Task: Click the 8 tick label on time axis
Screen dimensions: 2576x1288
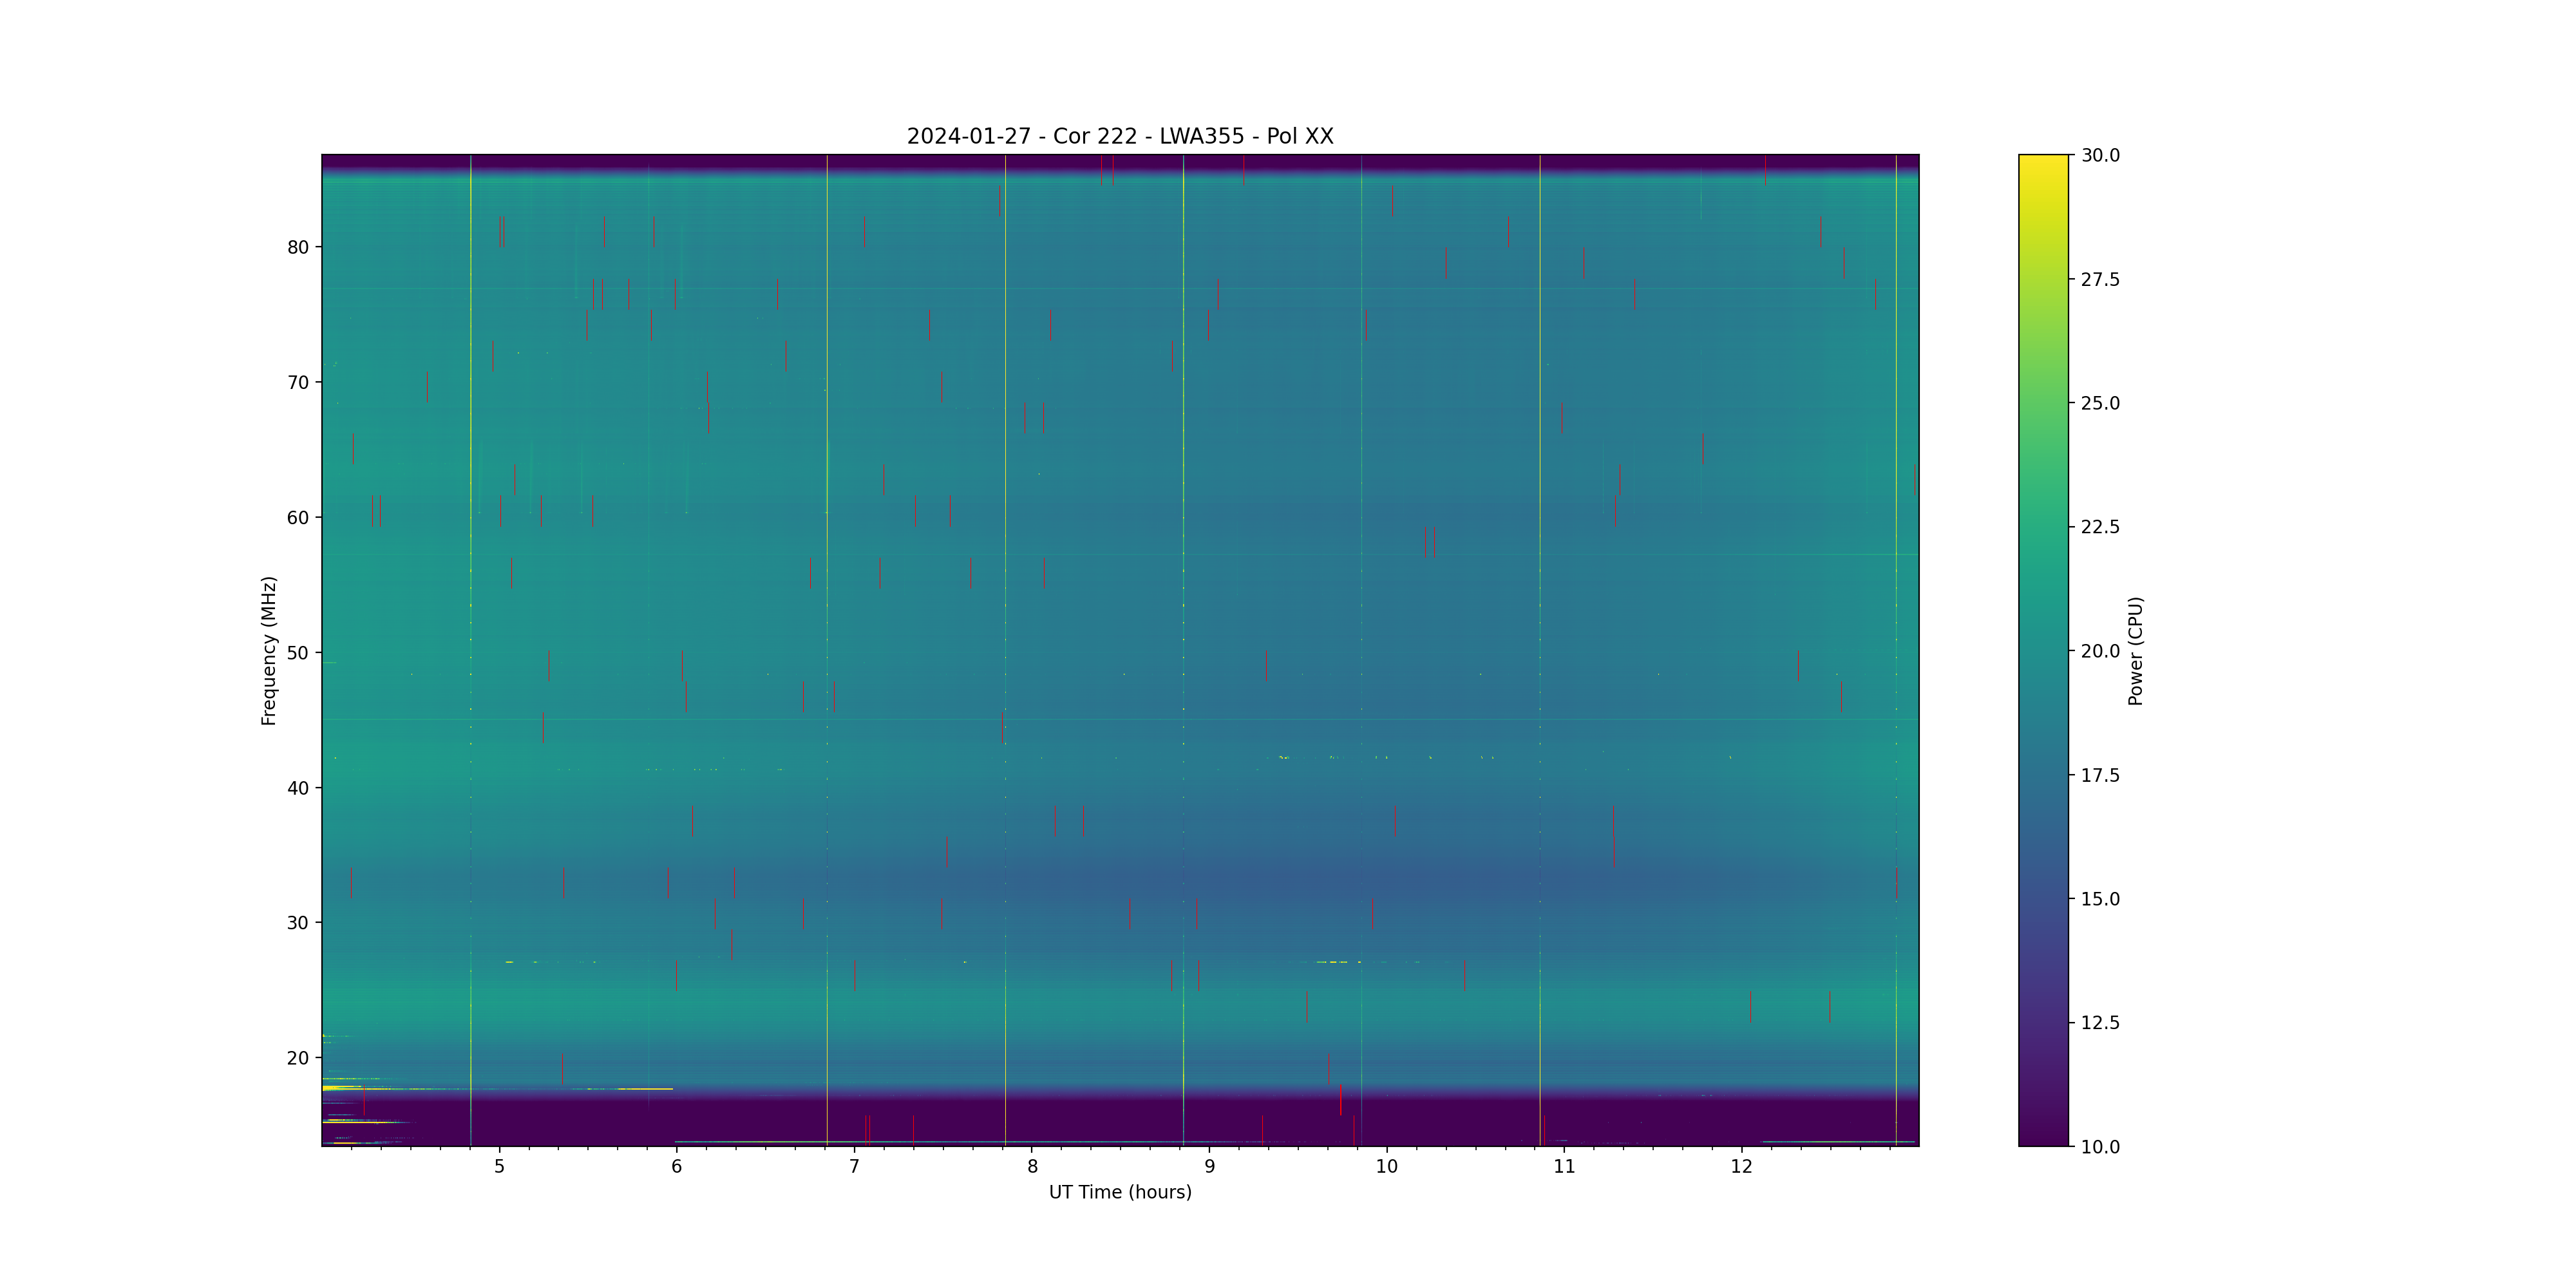Action: click(1032, 1167)
